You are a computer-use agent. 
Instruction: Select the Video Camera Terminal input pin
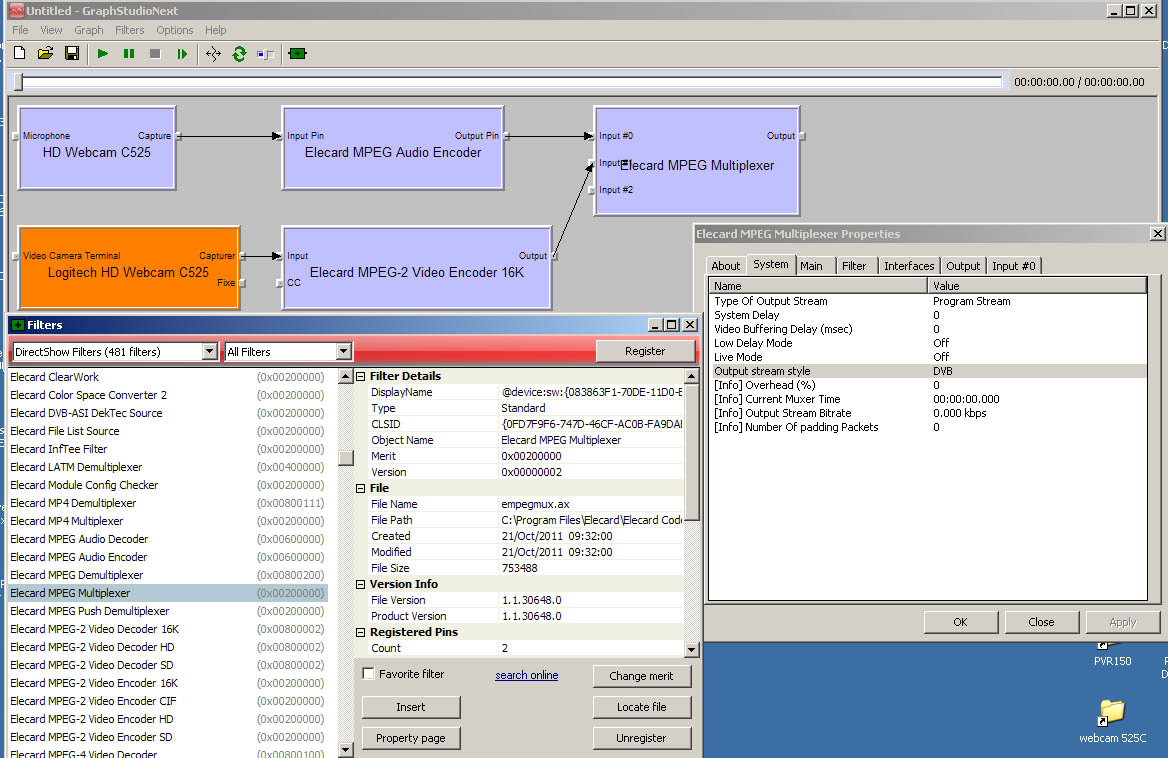[x=16, y=256]
